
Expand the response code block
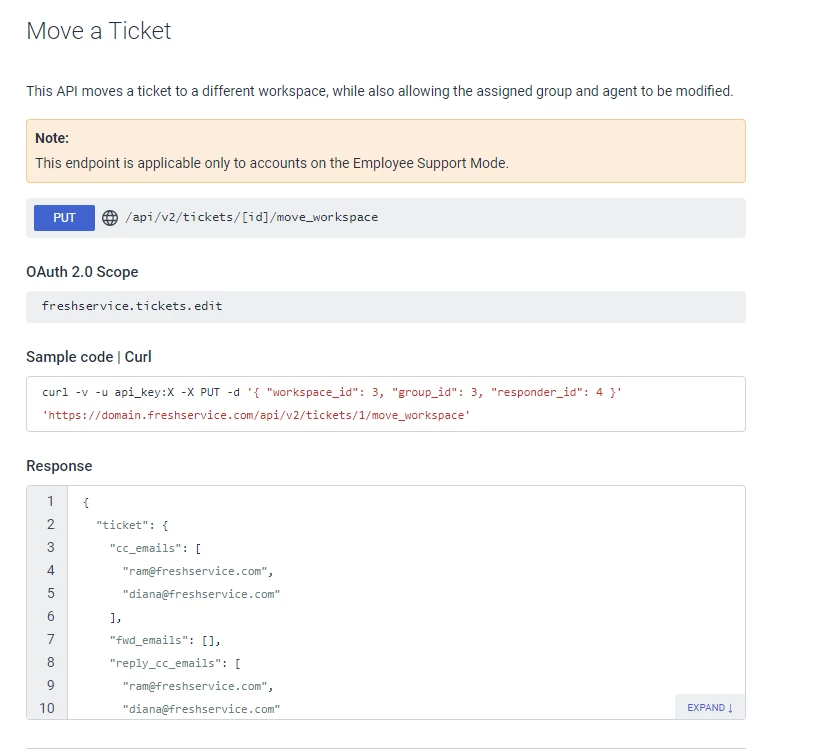pos(710,707)
